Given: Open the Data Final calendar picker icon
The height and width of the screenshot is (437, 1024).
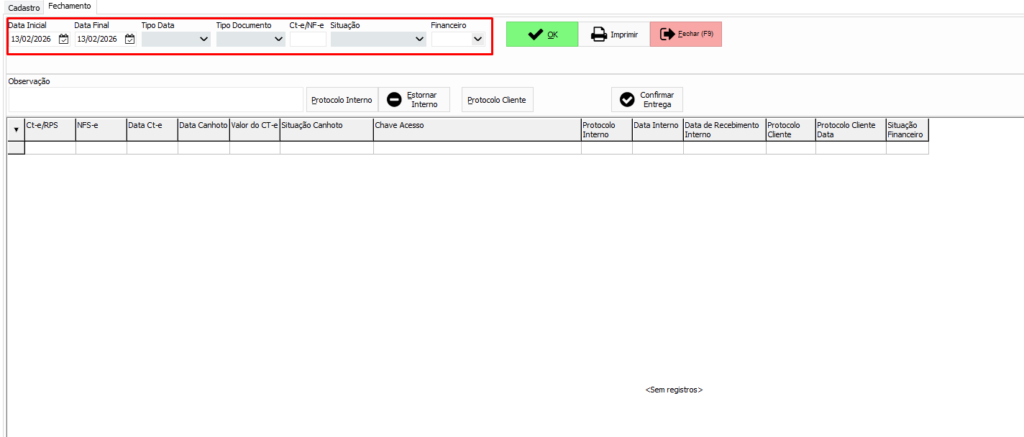Looking at the screenshot, I should click(x=130, y=39).
